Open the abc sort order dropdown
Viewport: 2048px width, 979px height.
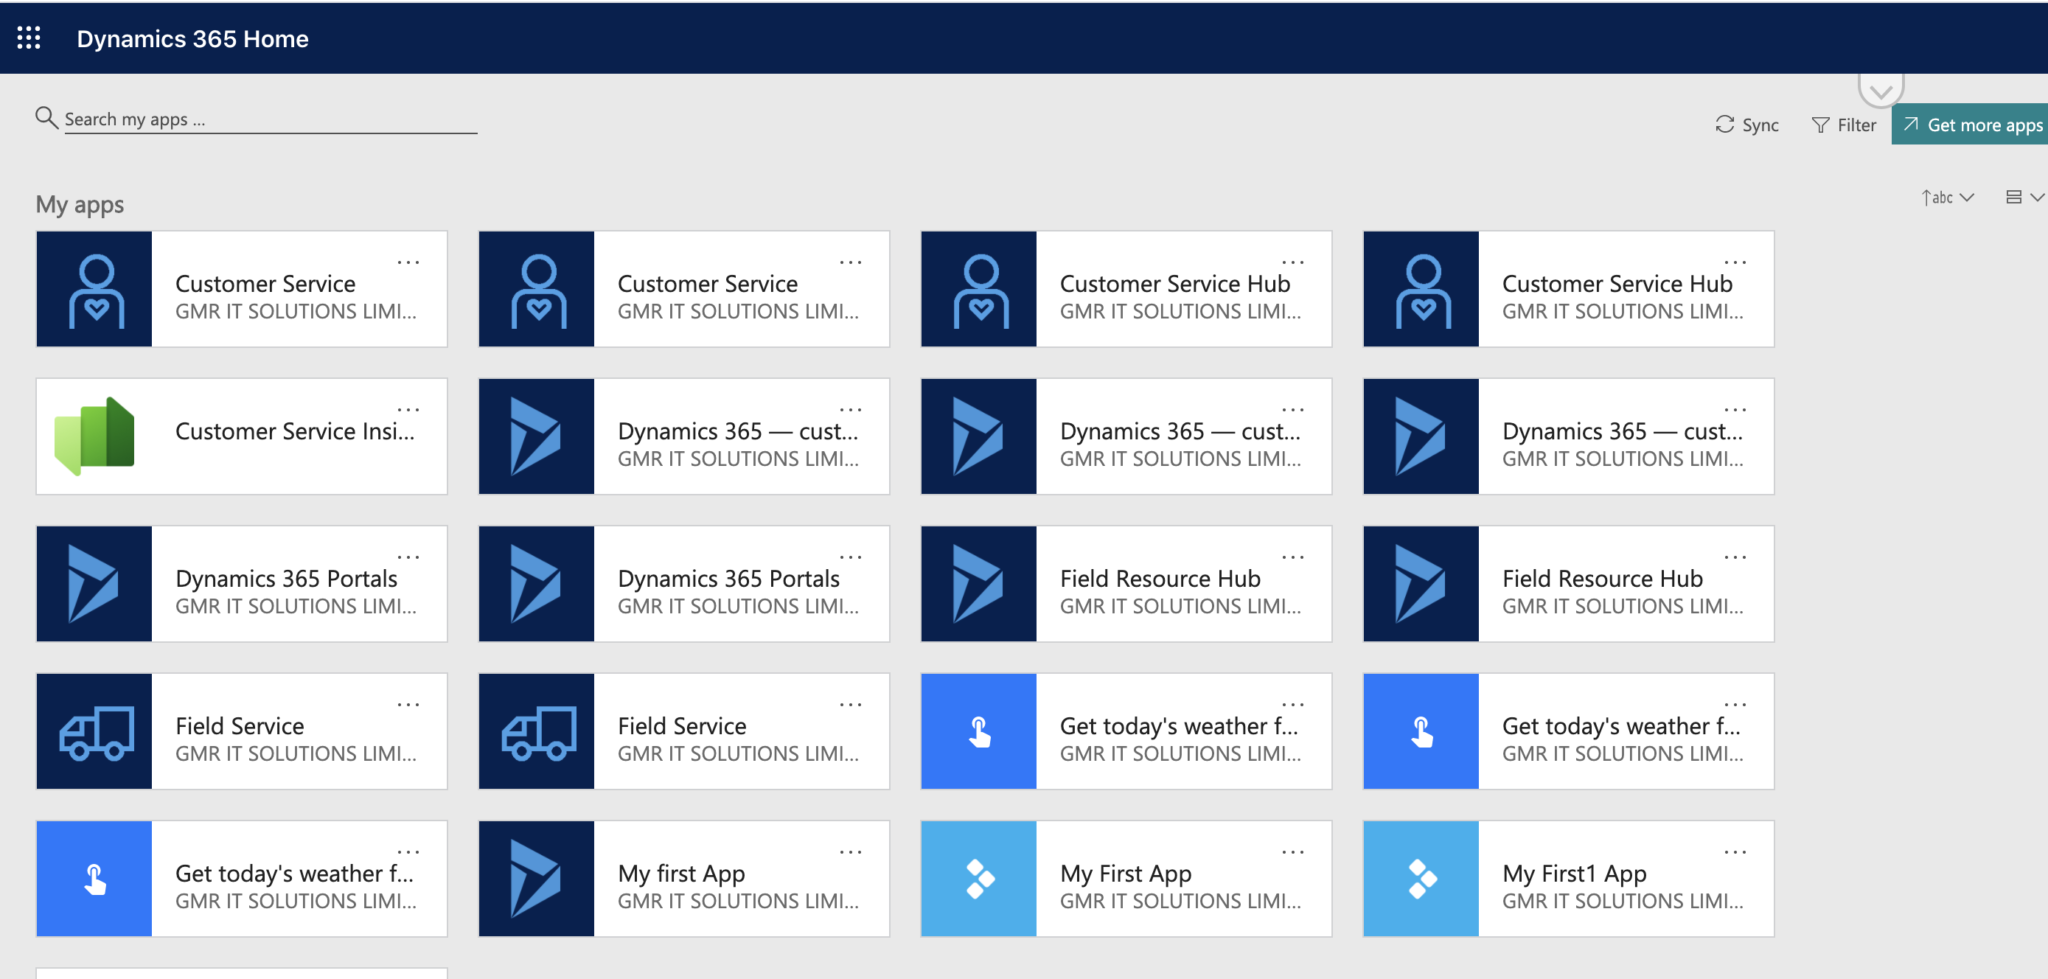pyautogui.click(x=1947, y=197)
